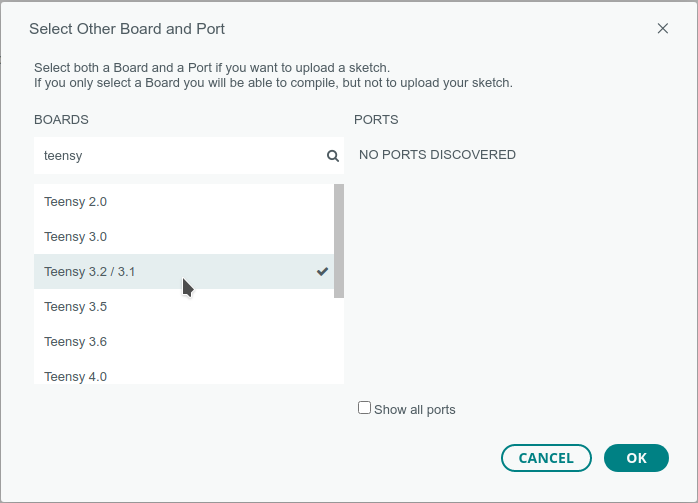Close the Select Other Board dialog

(662, 29)
